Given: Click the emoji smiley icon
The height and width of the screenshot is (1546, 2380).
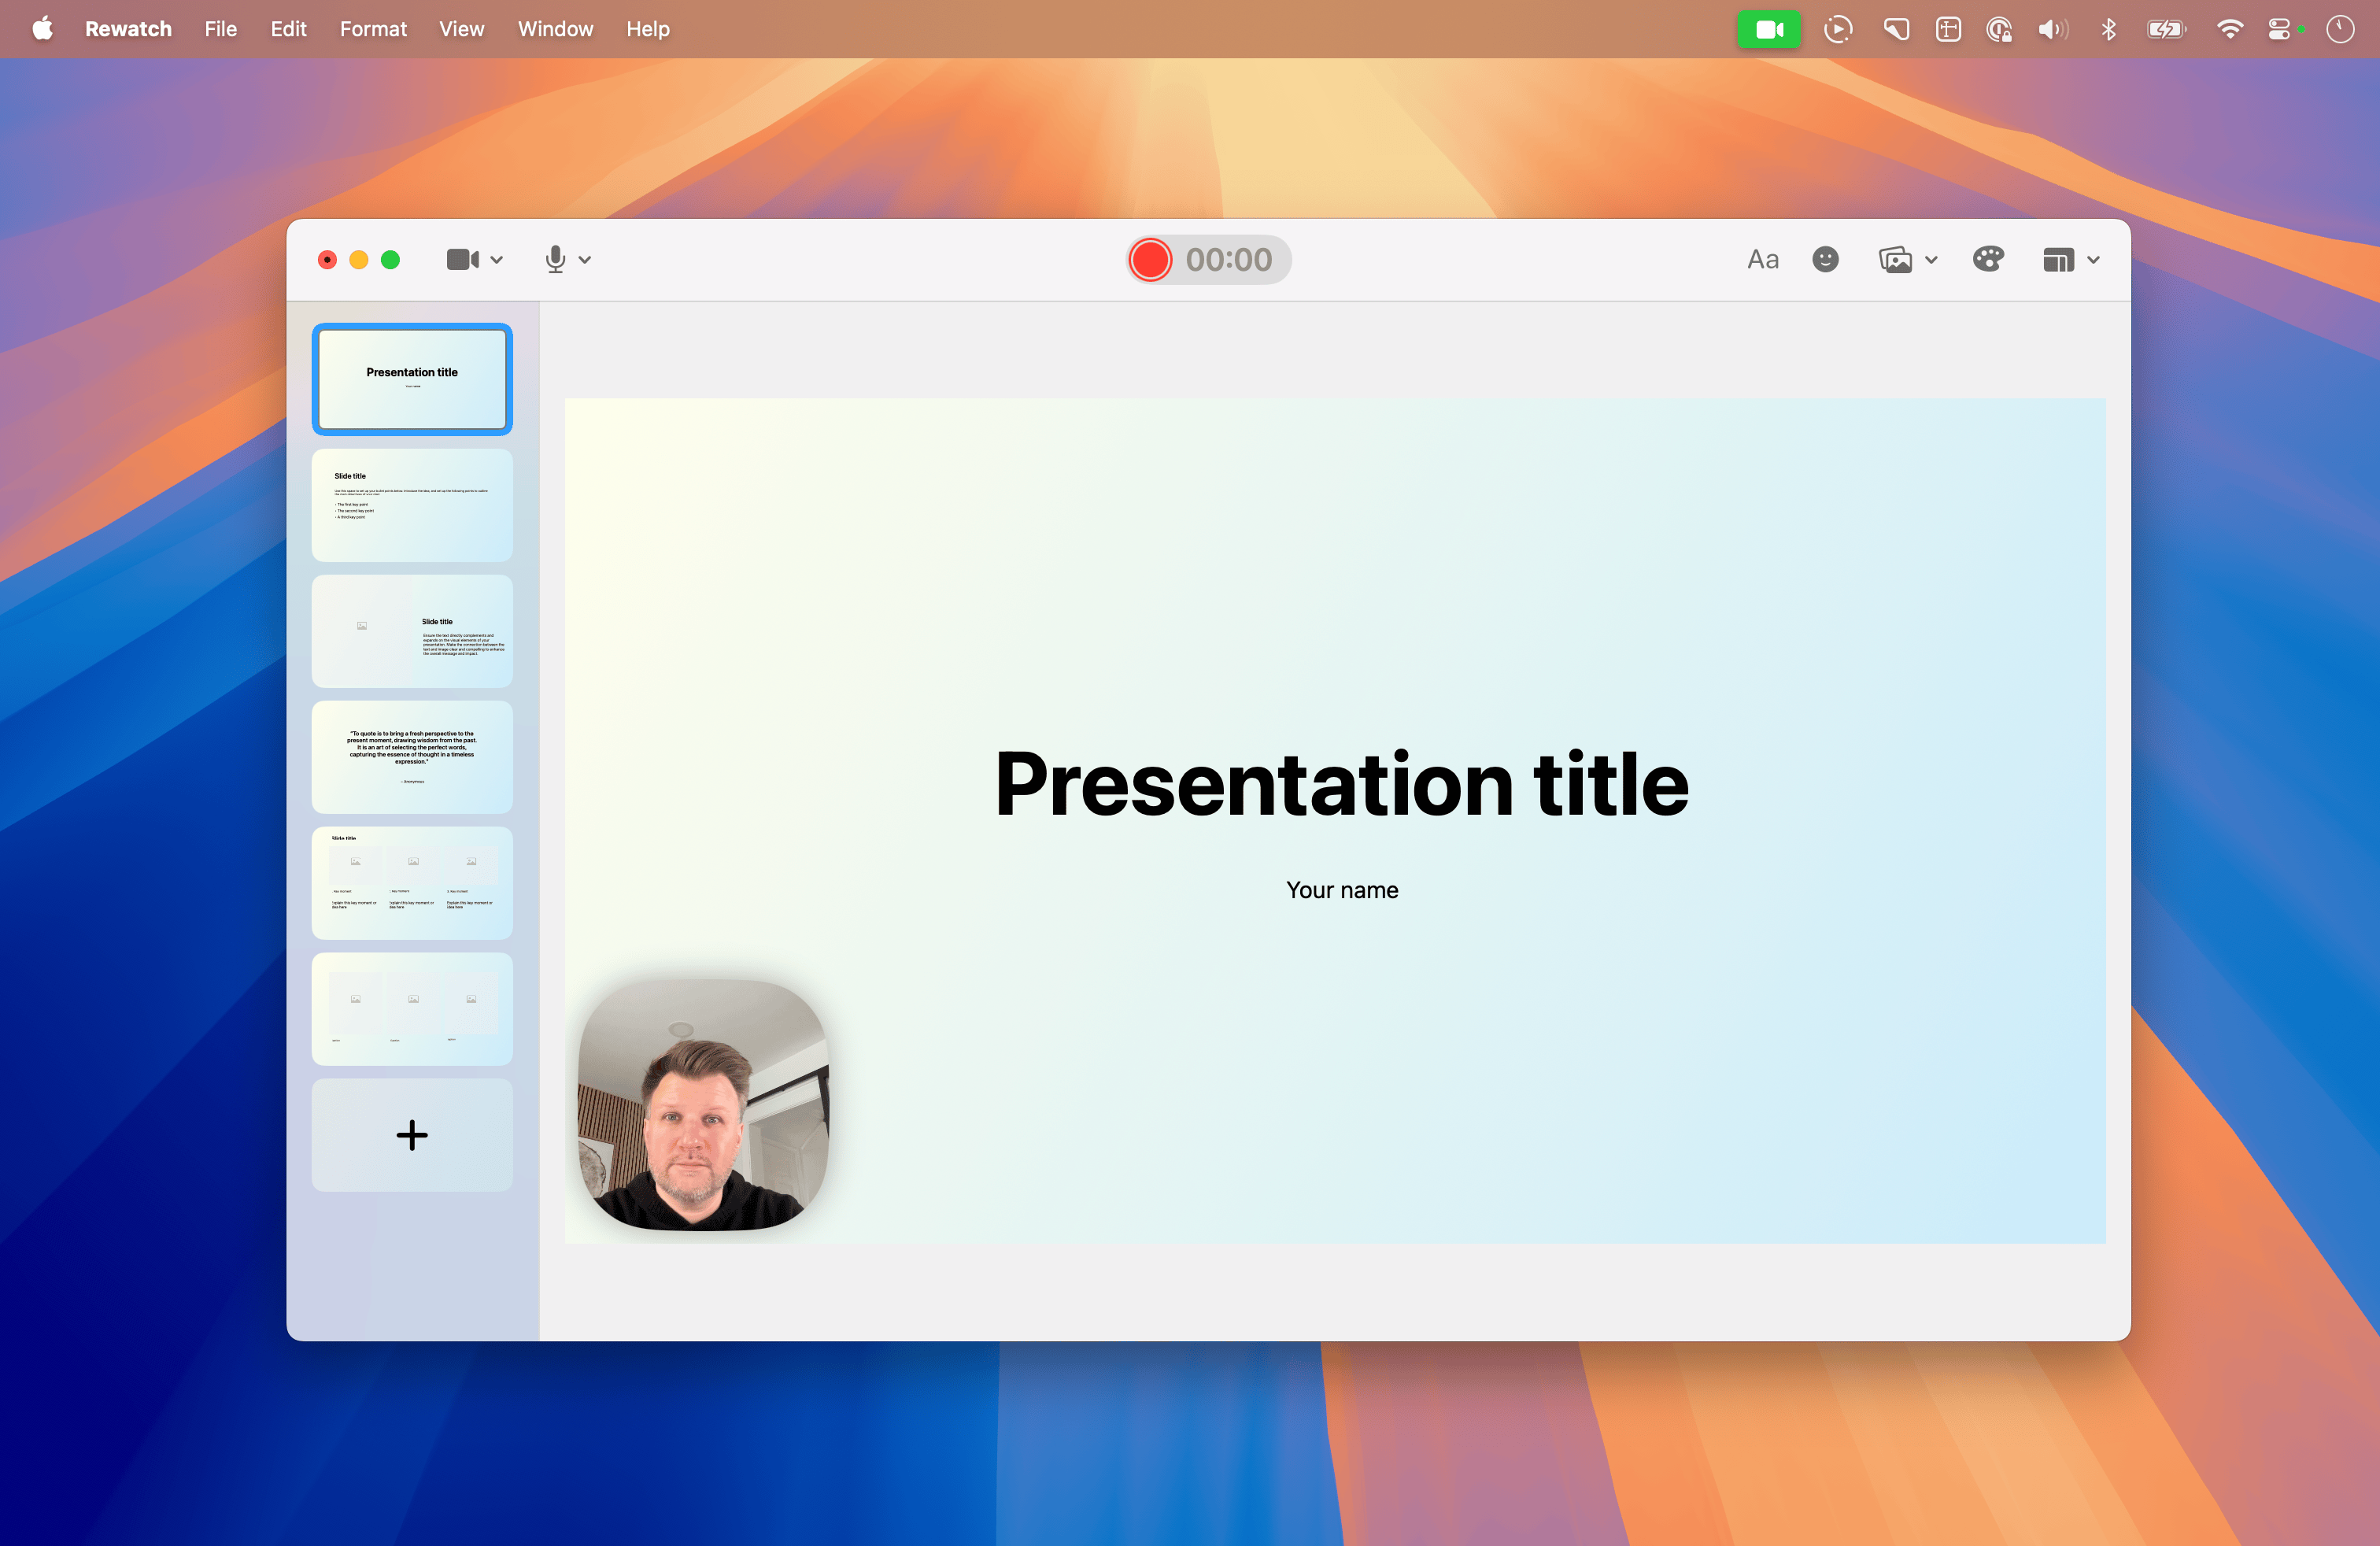Looking at the screenshot, I should click(1824, 259).
